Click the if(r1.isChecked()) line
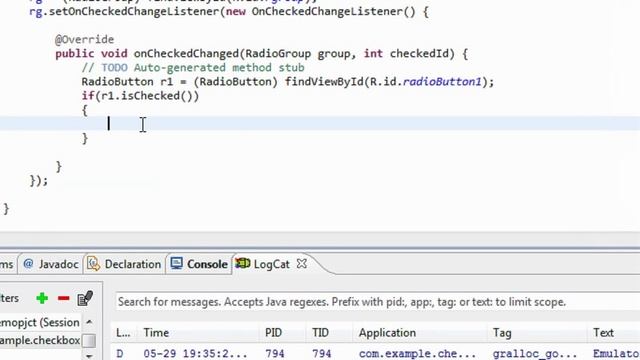The height and width of the screenshot is (360, 640). pyautogui.click(x=140, y=96)
